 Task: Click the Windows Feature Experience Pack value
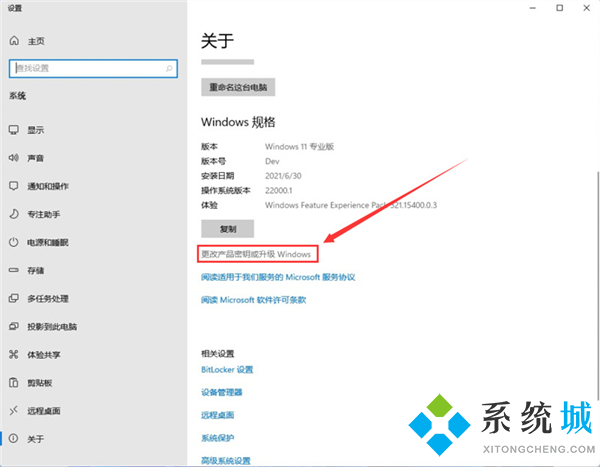click(x=351, y=205)
